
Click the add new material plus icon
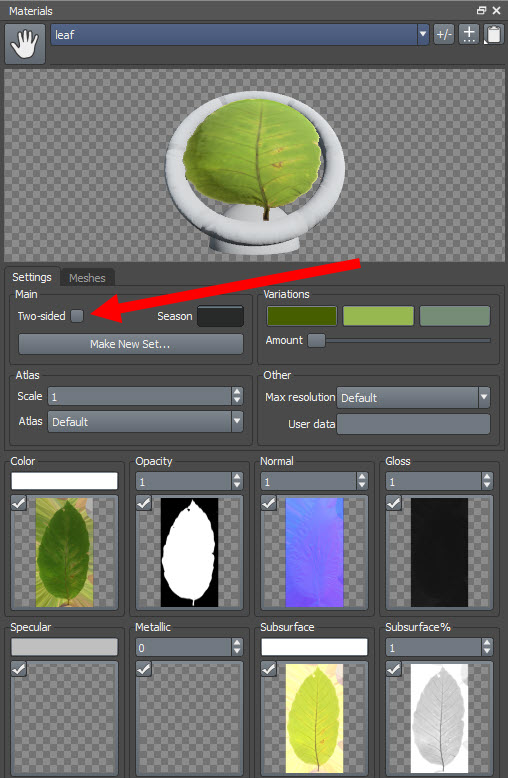point(469,35)
